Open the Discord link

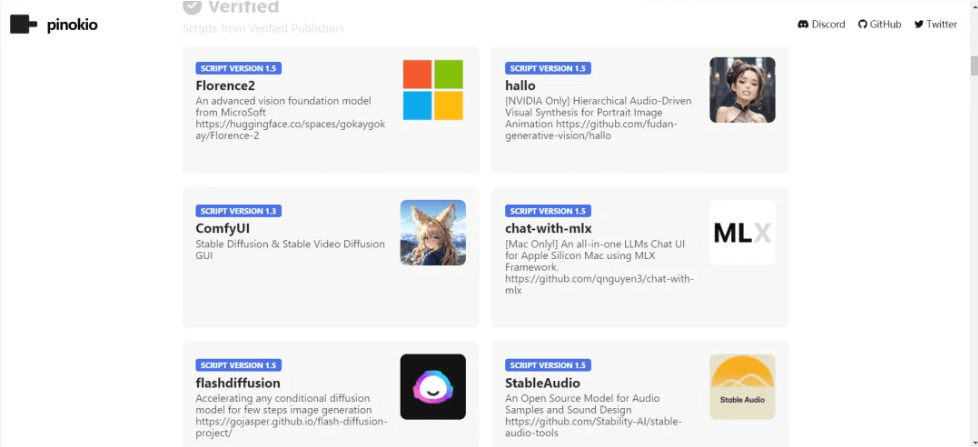(821, 24)
